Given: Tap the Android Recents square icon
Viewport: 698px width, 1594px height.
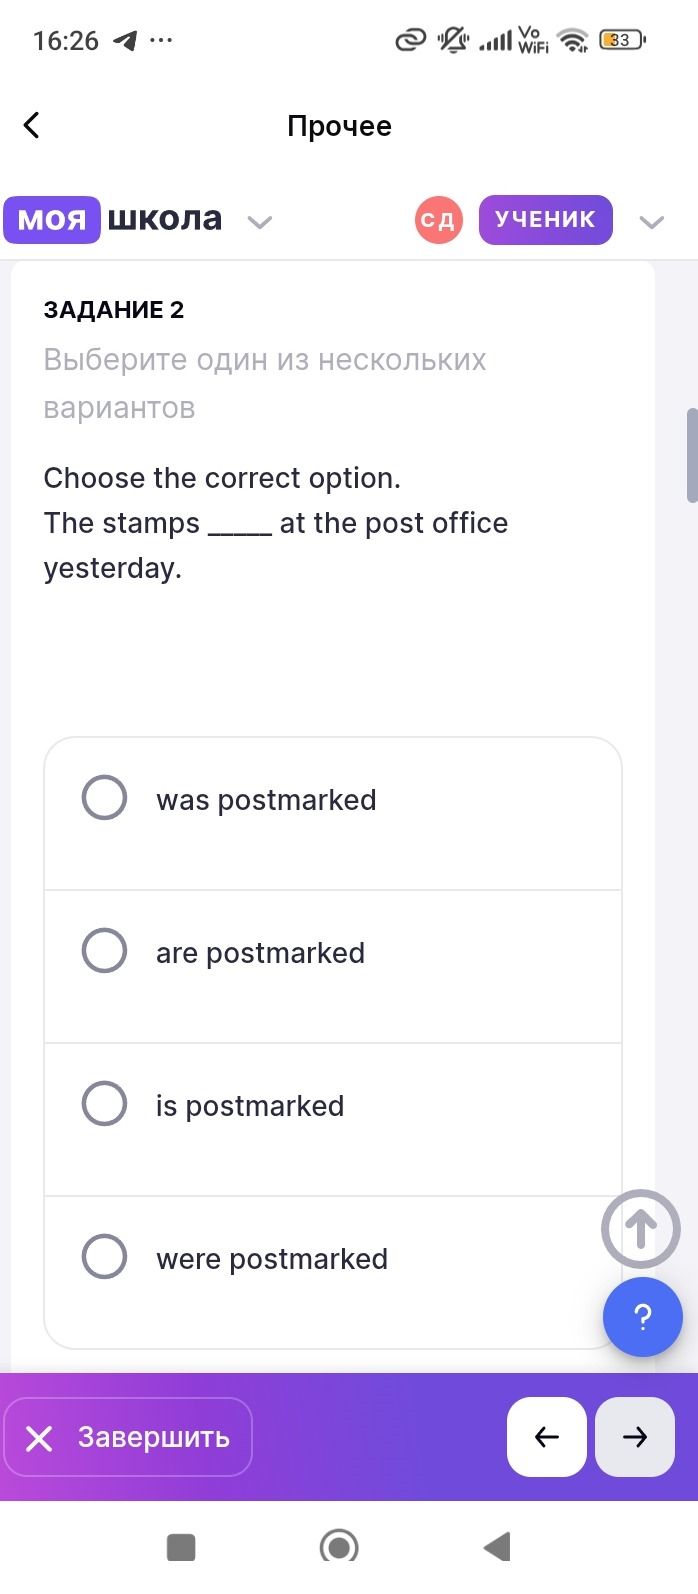Looking at the screenshot, I should (x=181, y=1547).
